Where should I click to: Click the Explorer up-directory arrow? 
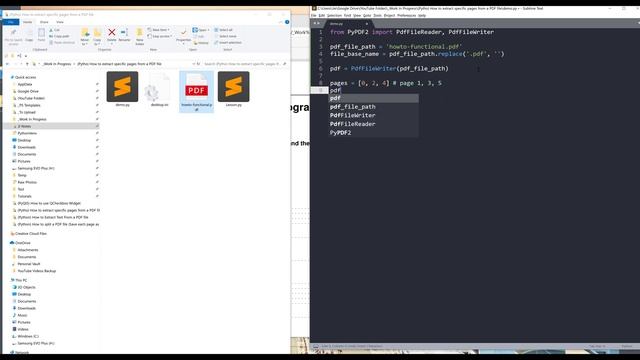coord(27,64)
